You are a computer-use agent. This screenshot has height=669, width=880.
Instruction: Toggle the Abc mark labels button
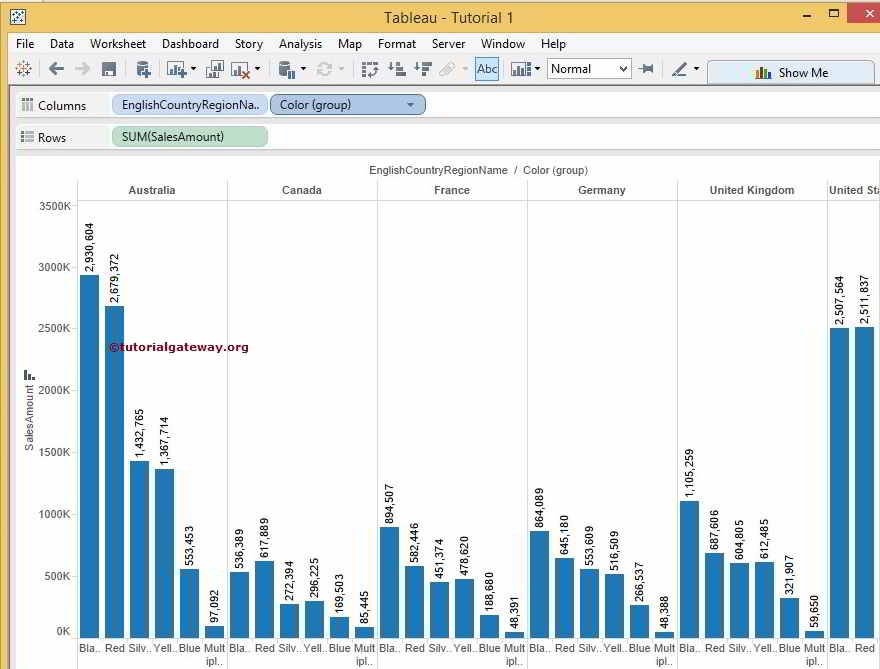point(487,69)
